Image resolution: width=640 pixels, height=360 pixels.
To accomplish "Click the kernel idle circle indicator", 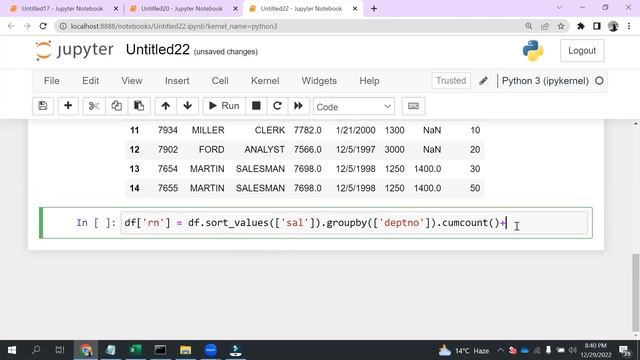I will (x=599, y=81).
